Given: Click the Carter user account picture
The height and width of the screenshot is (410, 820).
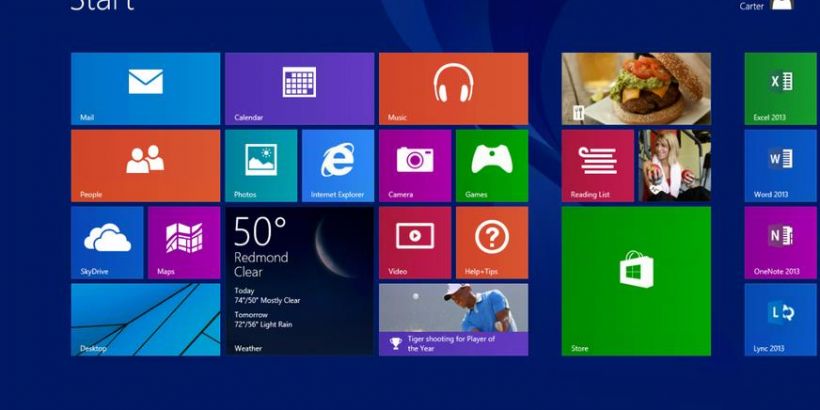Looking at the screenshot, I should 782,5.
